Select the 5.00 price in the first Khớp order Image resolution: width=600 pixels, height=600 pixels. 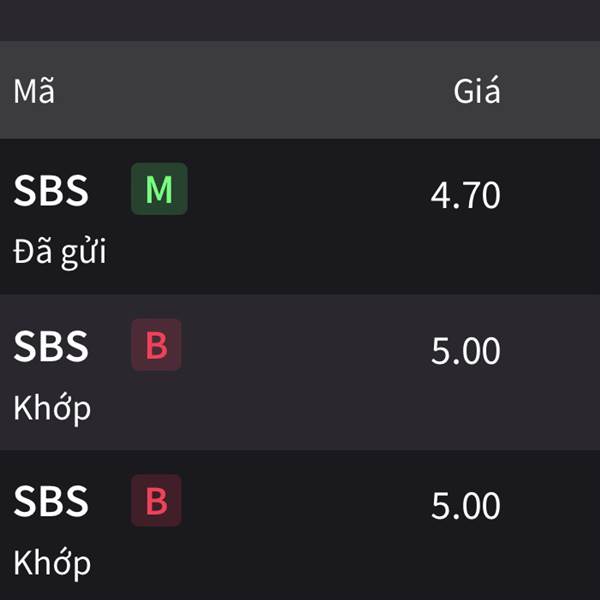(466, 351)
